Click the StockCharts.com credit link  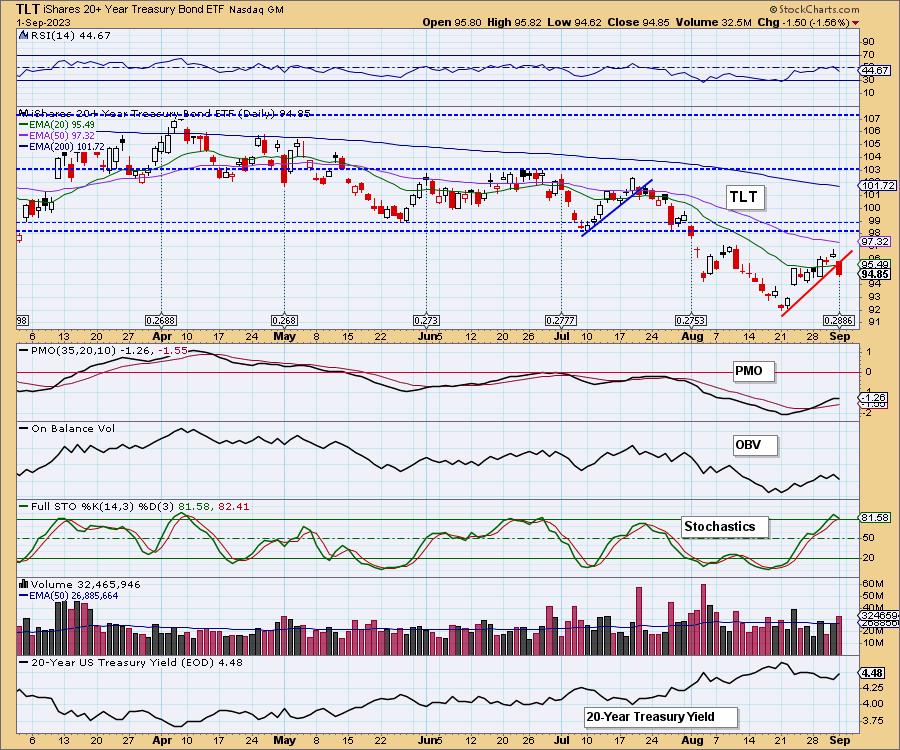tap(814, 9)
